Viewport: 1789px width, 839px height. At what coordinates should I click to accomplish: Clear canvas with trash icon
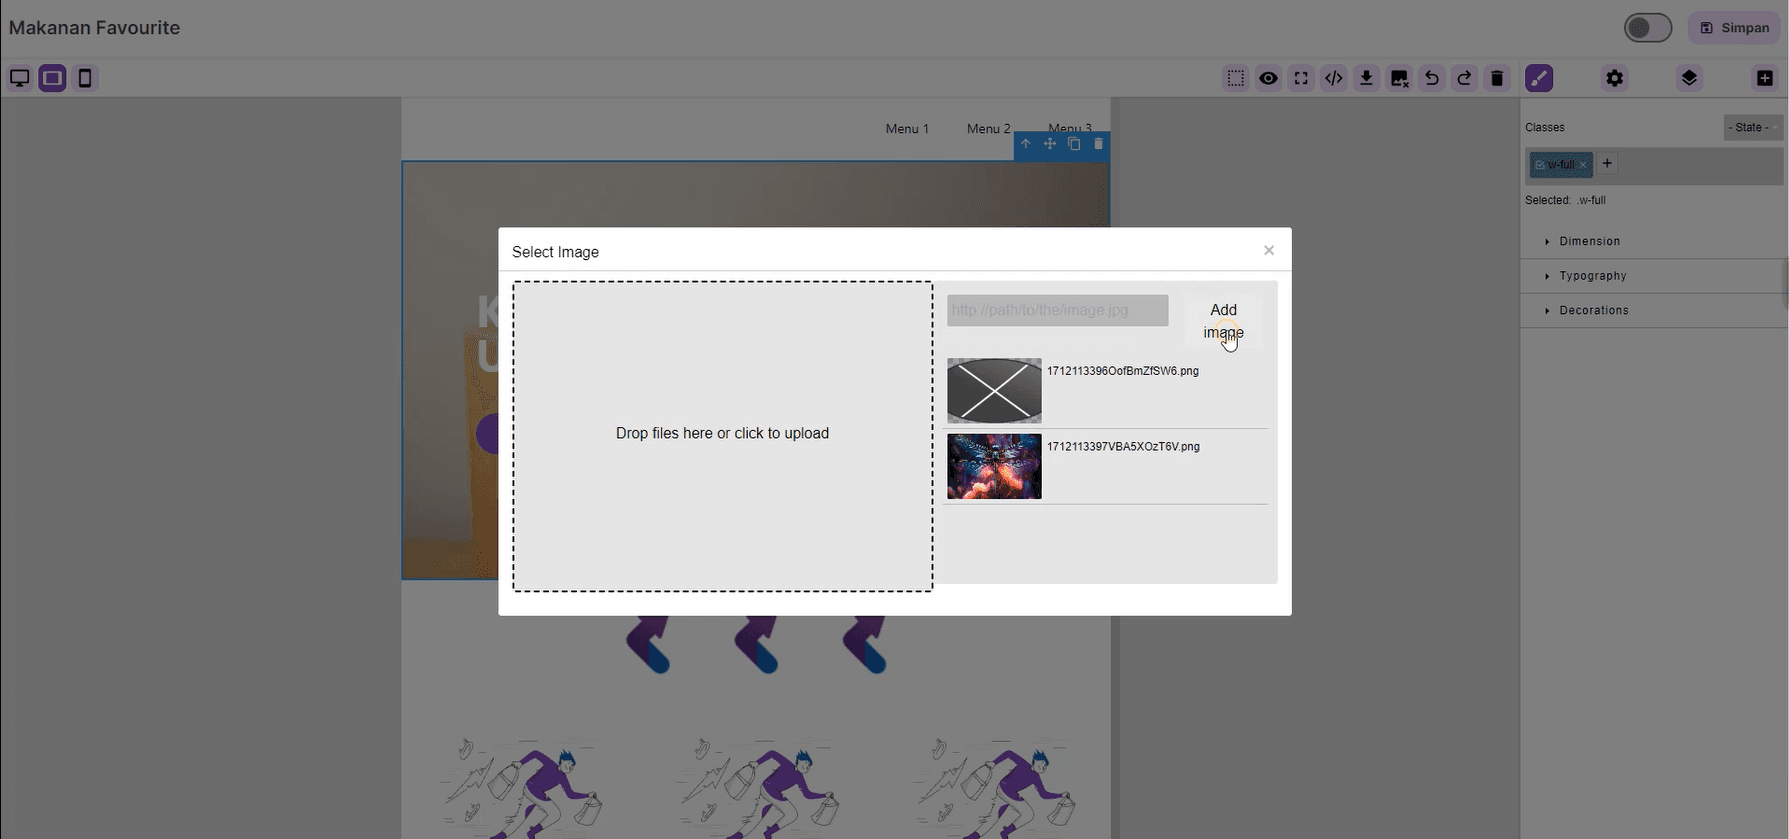pyautogui.click(x=1497, y=78)
